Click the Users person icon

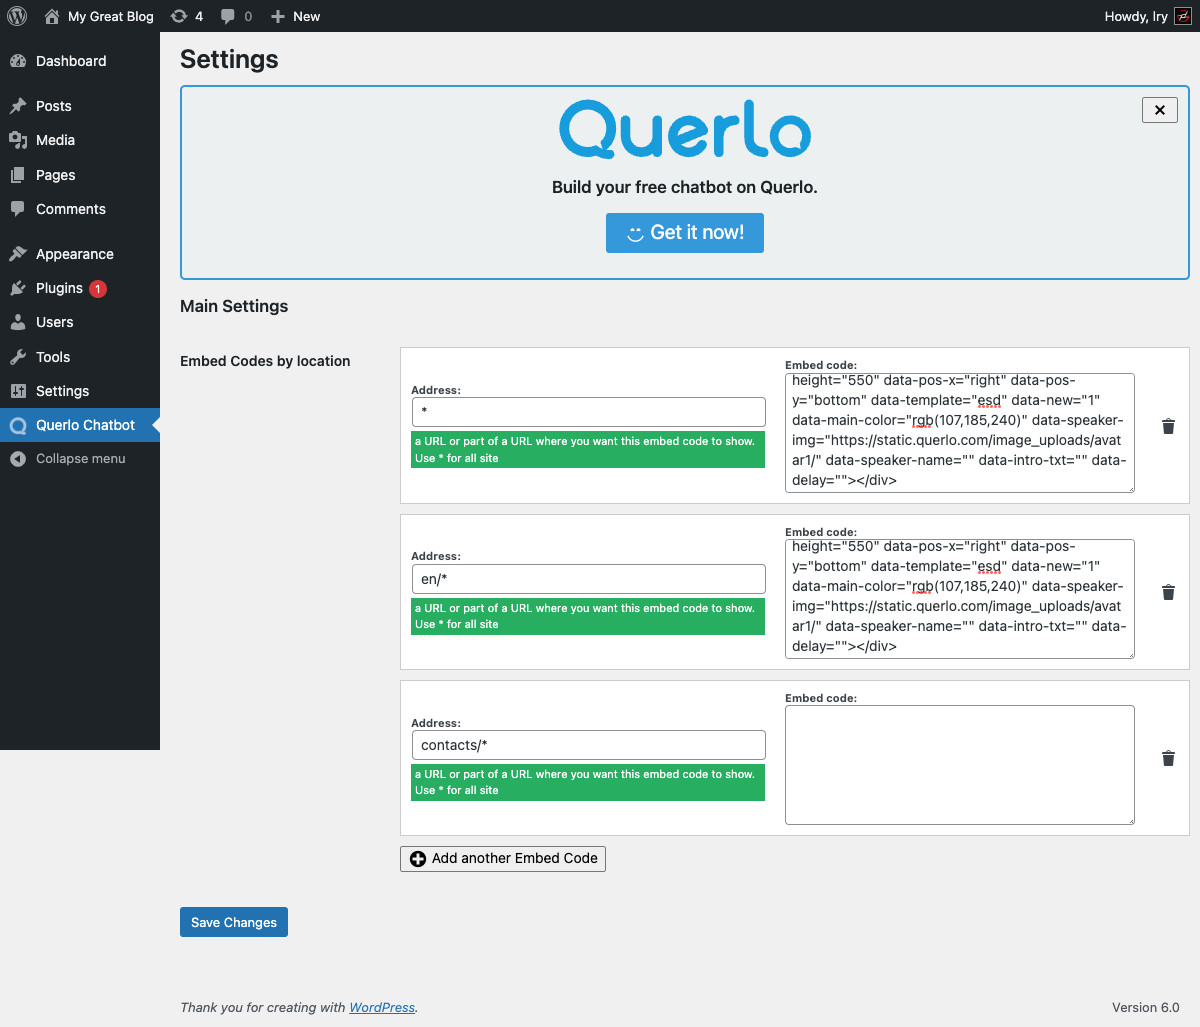click(x=18, y=322)
